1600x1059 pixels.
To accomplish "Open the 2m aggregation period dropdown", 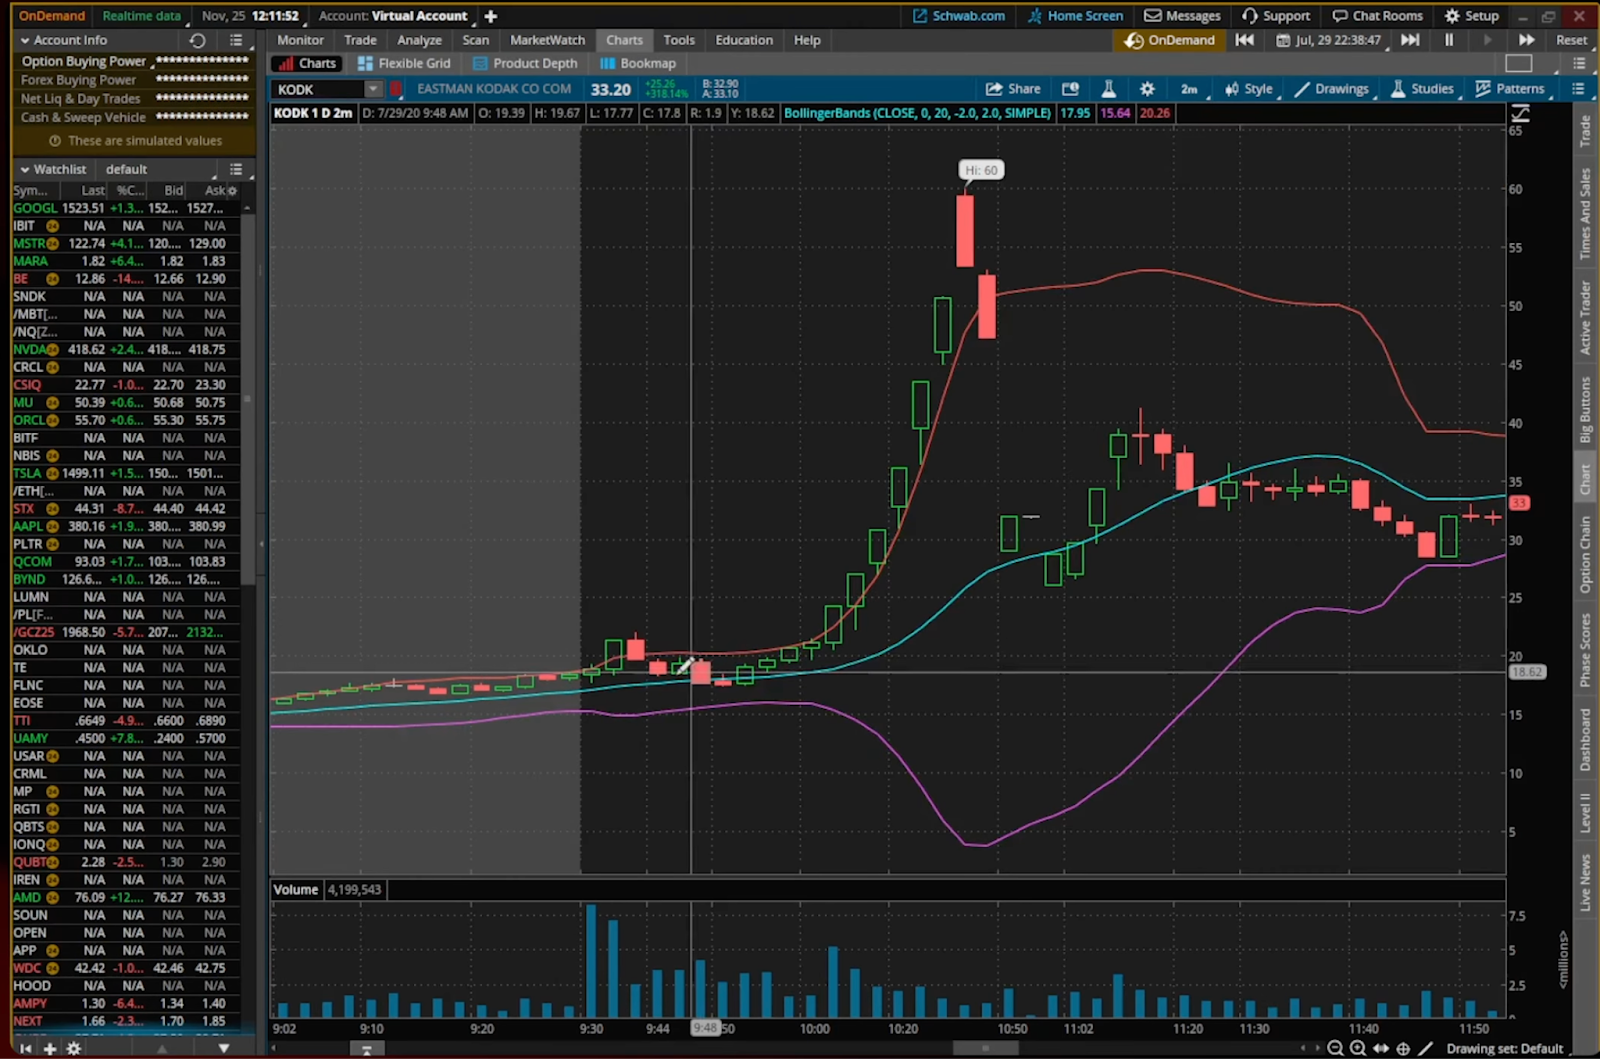I will (x=1189, y=89).
